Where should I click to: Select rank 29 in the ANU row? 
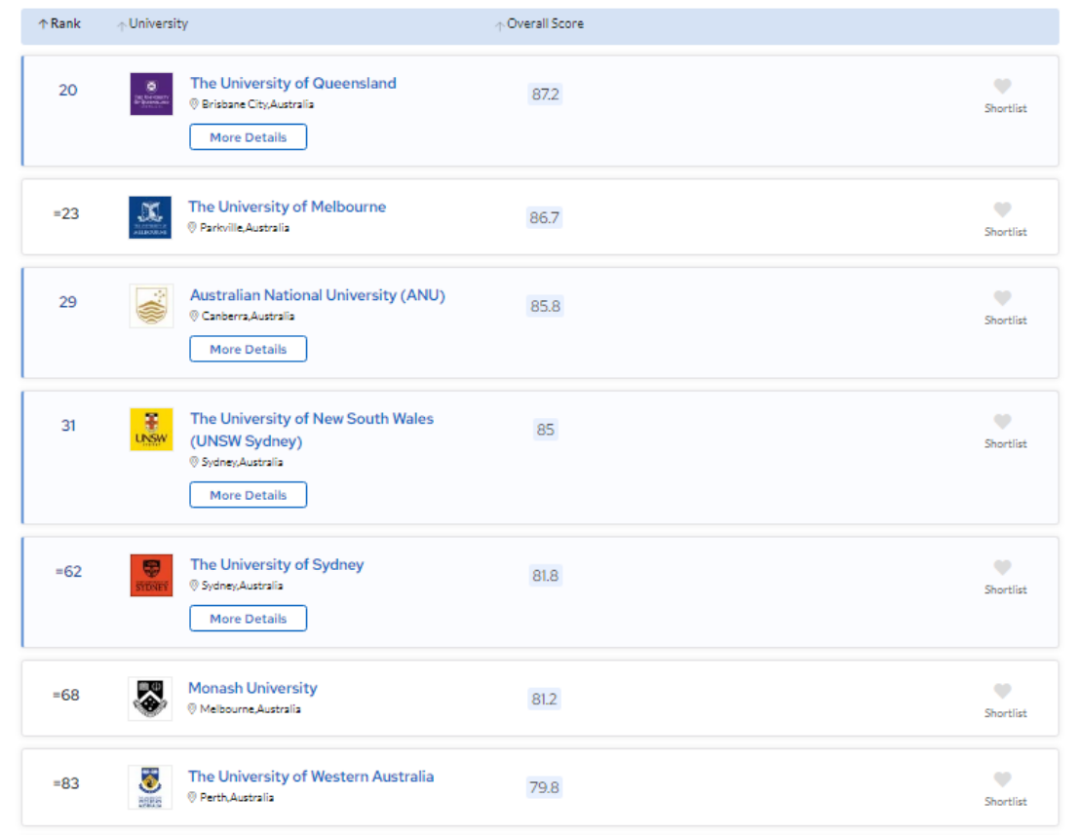pos(68,302)
